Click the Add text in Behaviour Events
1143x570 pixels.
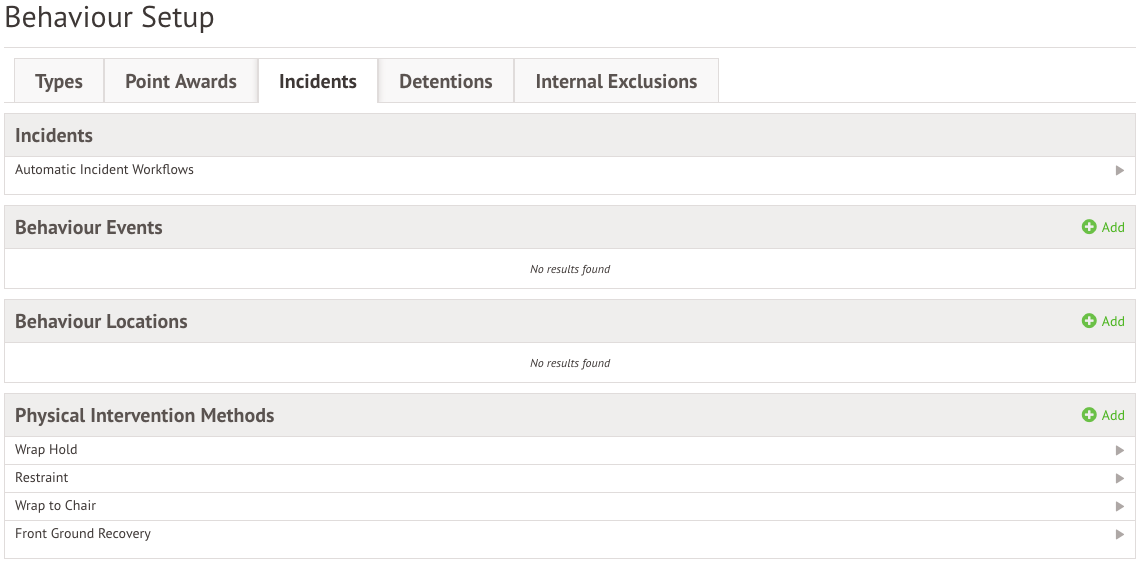point(1113,227)
